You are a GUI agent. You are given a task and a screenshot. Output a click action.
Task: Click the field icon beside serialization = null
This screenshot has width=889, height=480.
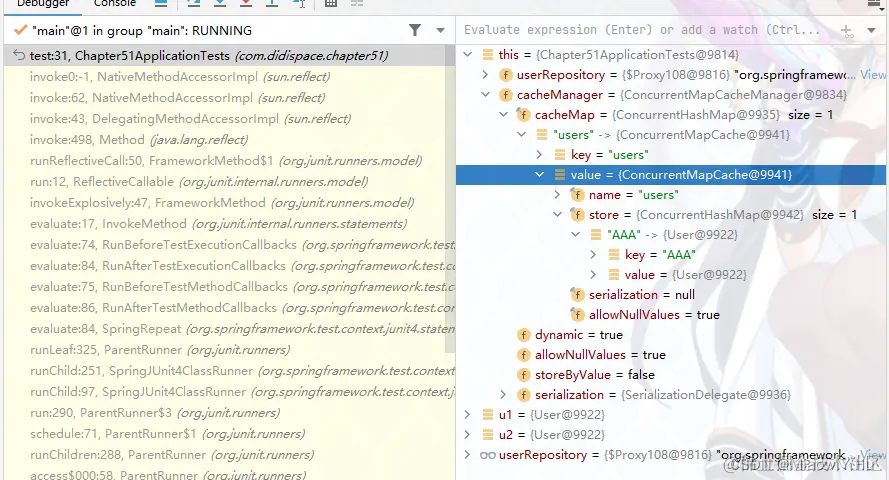577,295
